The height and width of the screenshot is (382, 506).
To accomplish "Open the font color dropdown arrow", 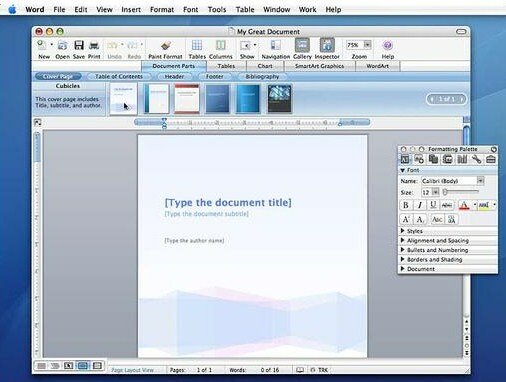I will [474, 205].
